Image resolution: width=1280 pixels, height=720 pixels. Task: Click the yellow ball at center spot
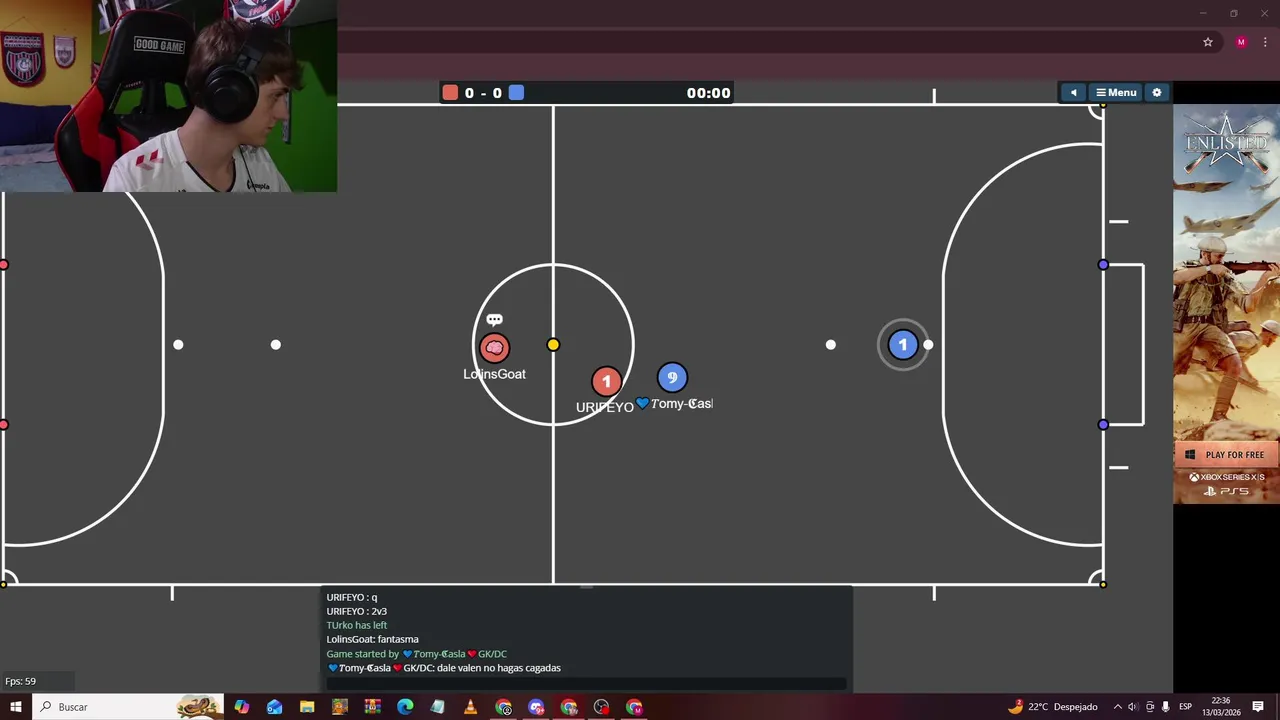[553, 345]
